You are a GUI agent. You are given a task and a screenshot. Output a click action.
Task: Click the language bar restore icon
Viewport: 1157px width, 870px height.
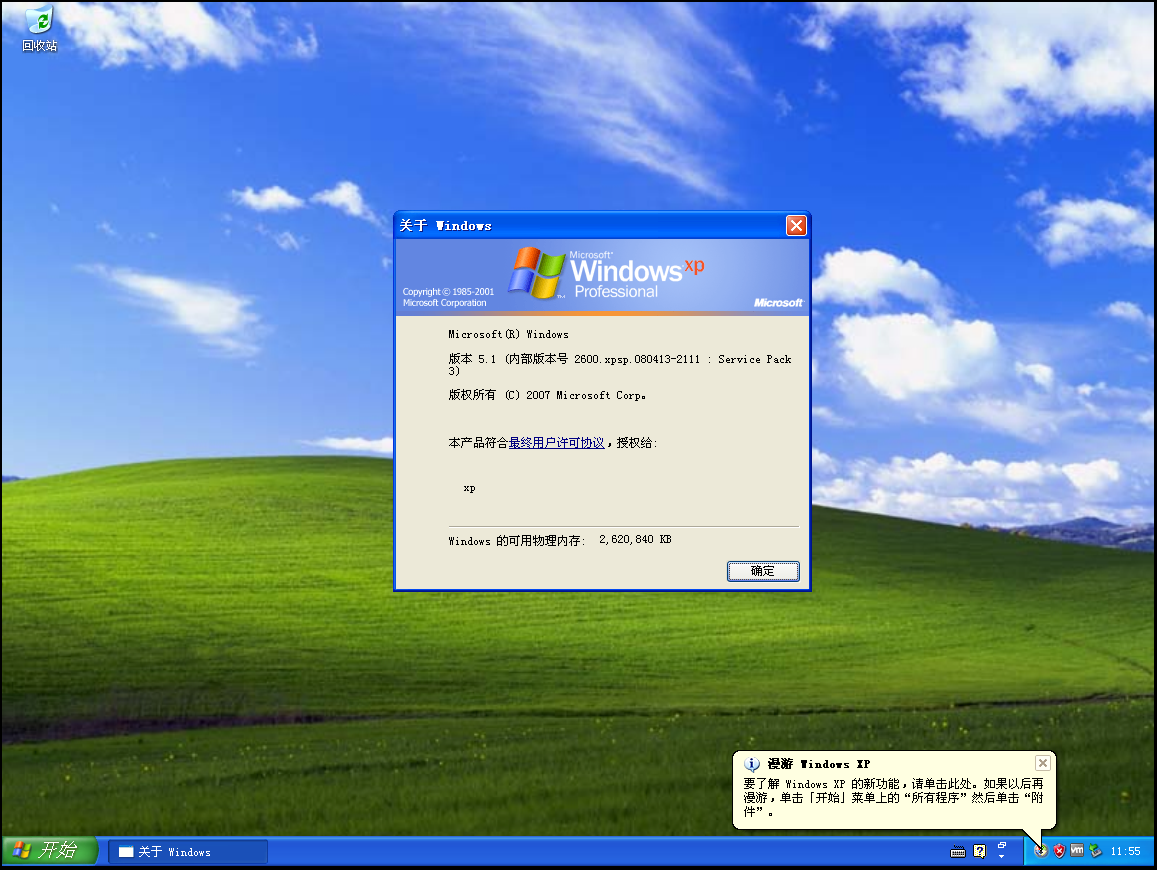point(1001,846)
